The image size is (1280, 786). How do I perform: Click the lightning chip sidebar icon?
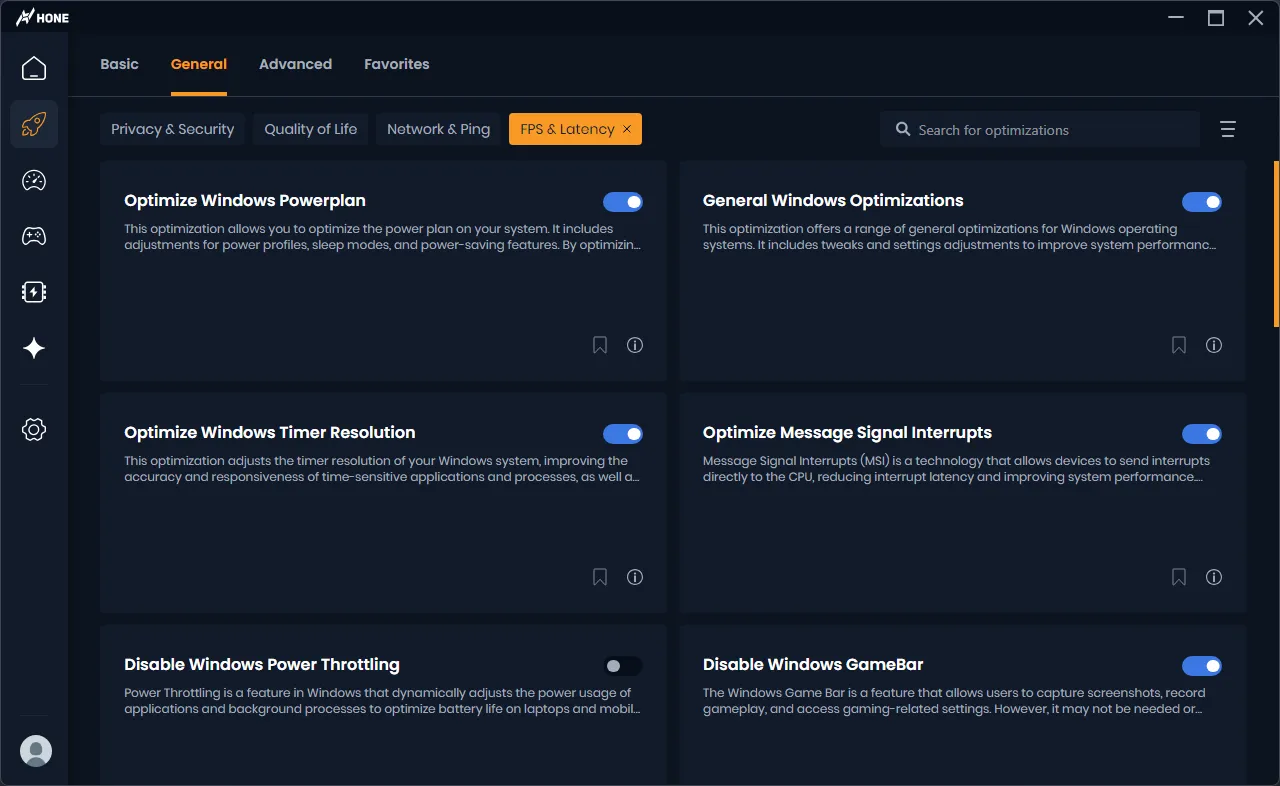(34, 292)
